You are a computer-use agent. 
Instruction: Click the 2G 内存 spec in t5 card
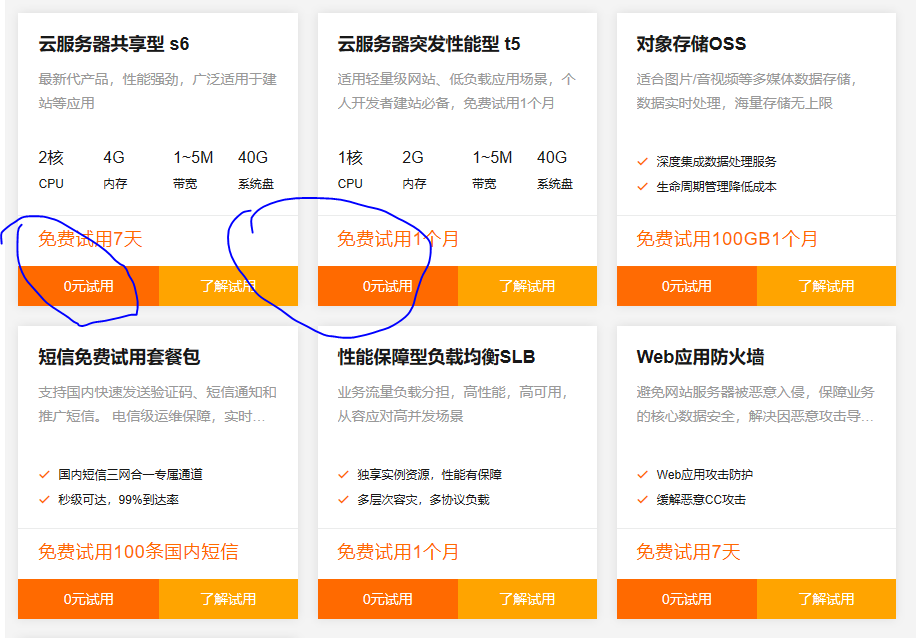click(414, 169)
